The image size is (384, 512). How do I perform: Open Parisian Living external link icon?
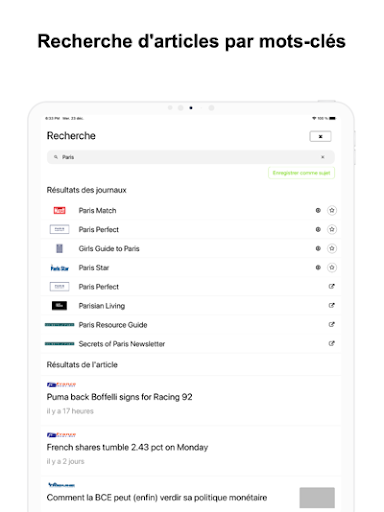331,305
